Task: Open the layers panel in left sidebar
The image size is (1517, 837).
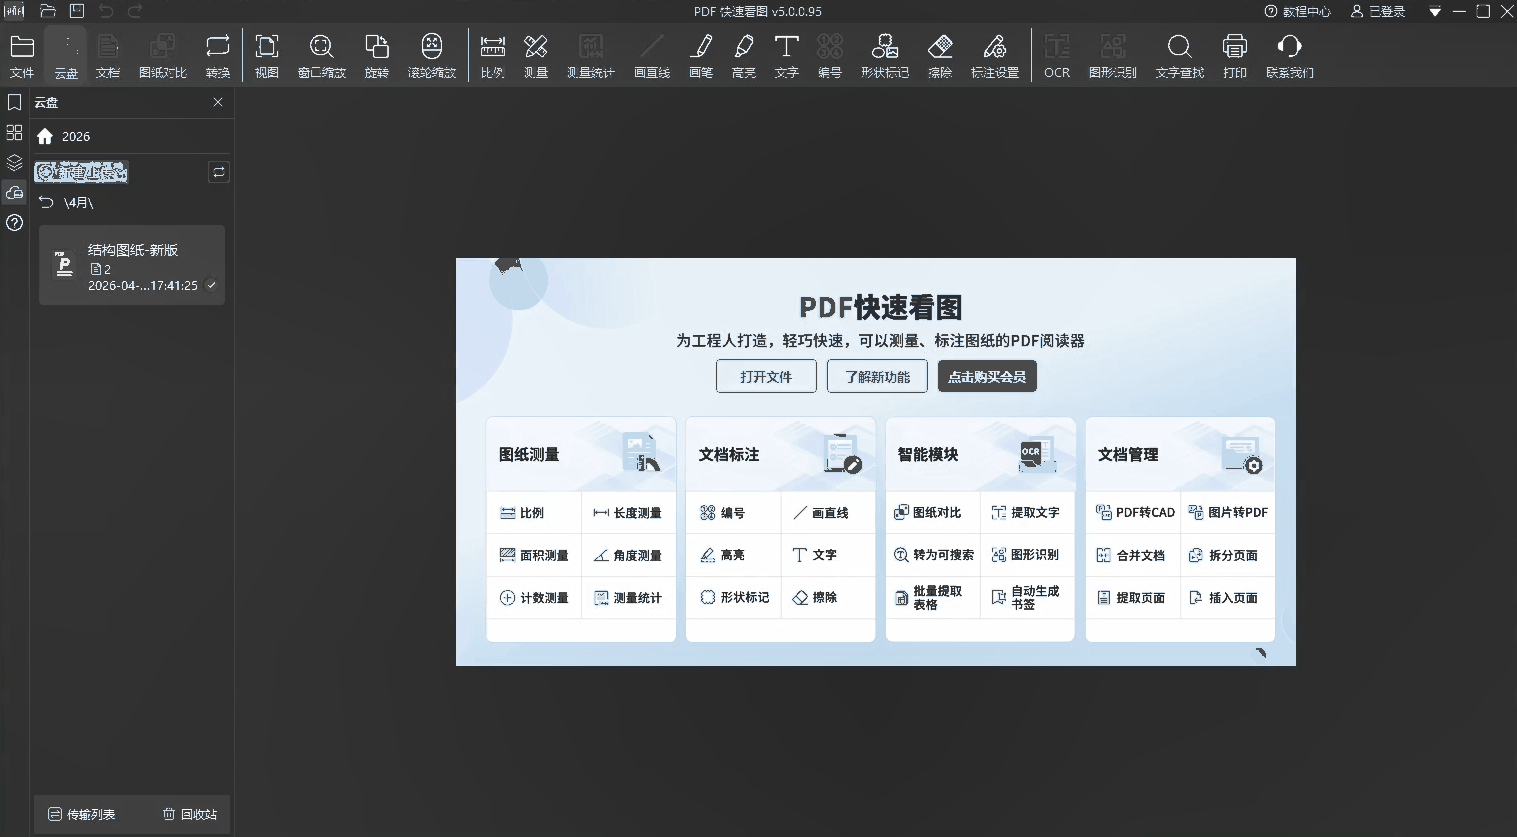Action: point(14,162)
